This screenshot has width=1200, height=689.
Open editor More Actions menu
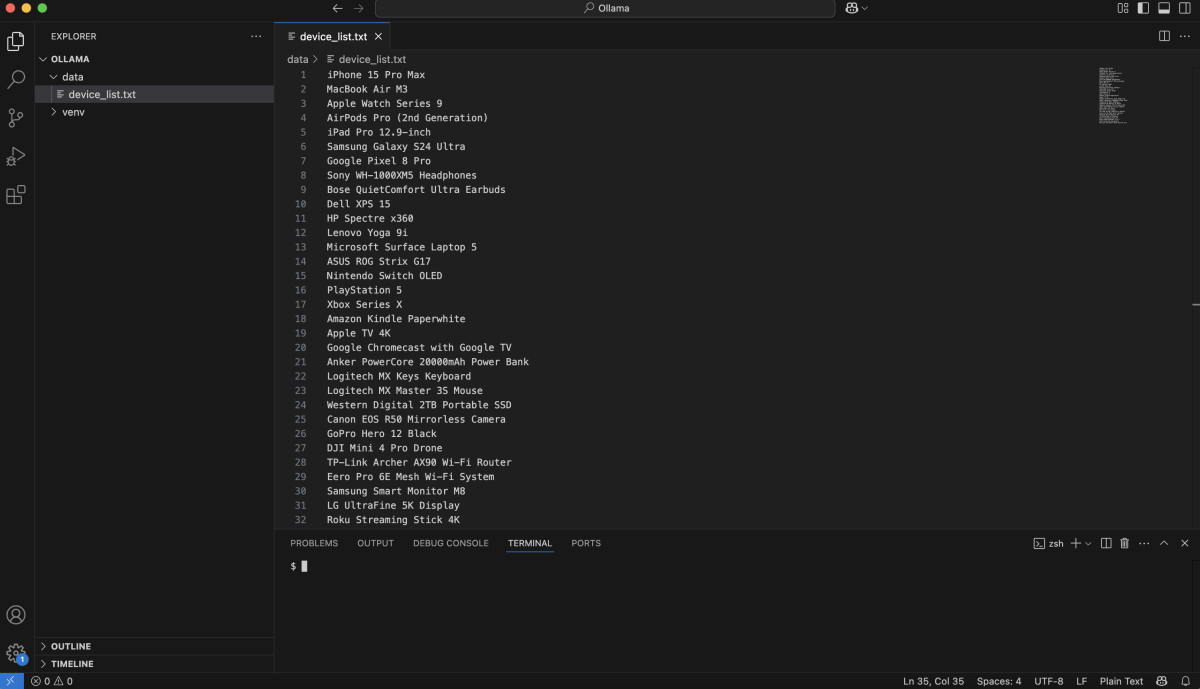point(1185,36)
